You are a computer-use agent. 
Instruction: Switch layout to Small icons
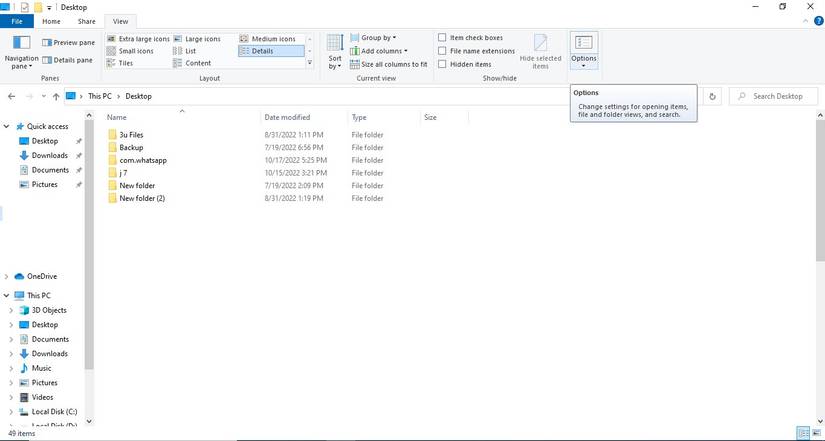130,51
